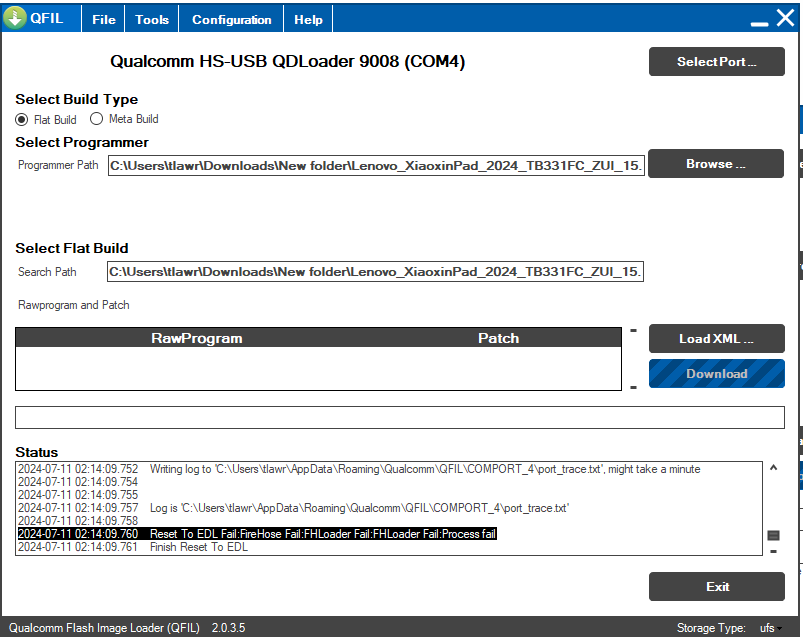
Task: Minimize the QFIL window
Action: [x=759, y=24]
